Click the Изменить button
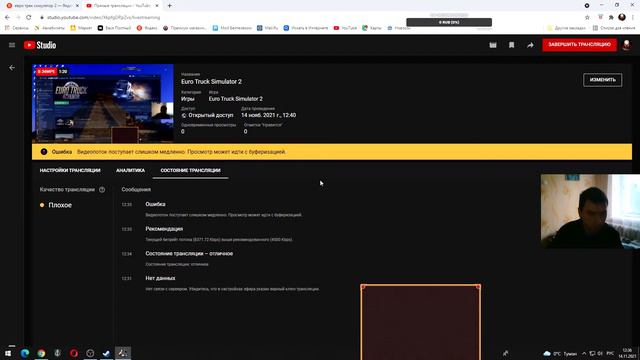 (602, 80)
